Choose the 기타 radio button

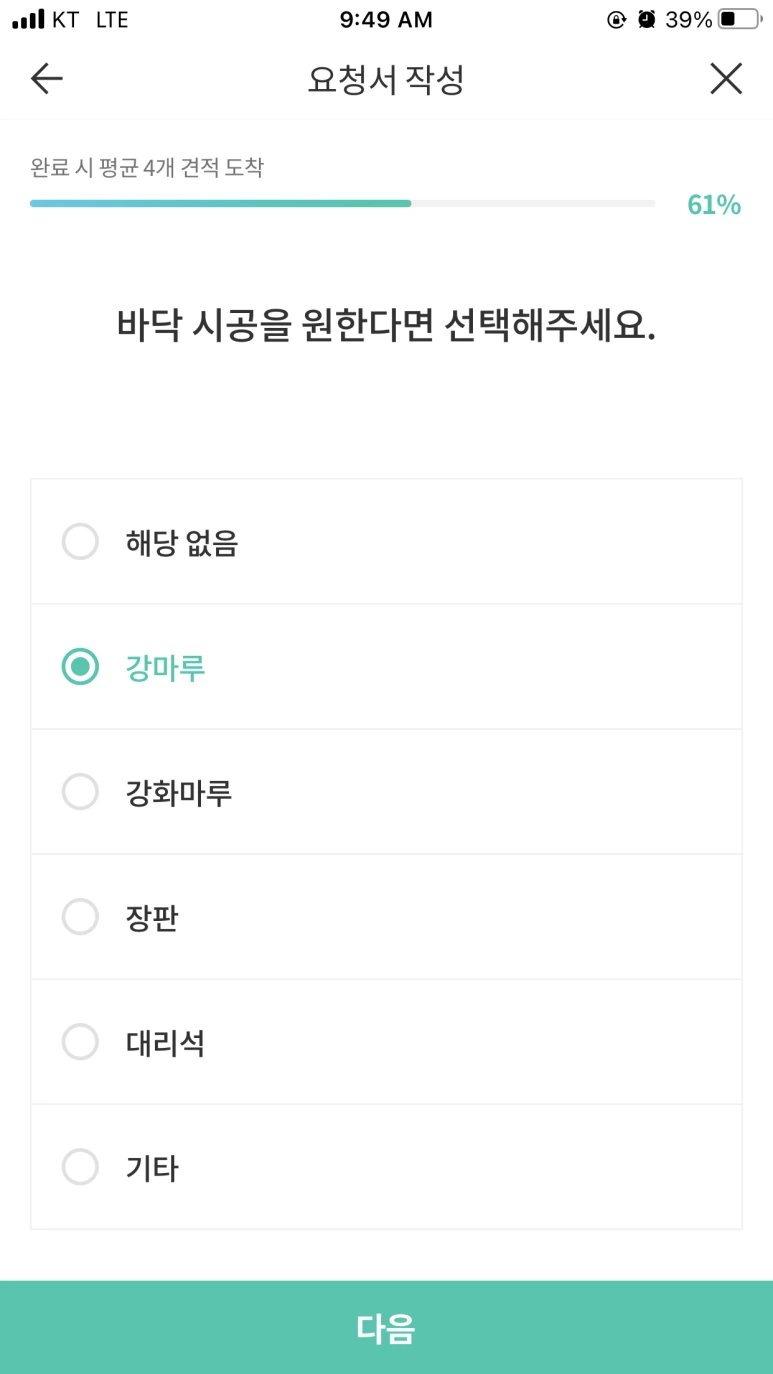(x=80, y=1167)
